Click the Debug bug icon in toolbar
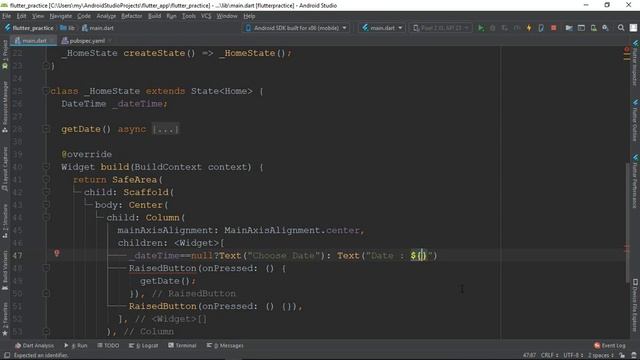The height and width of the screenshot is (360, 640). 493,28
